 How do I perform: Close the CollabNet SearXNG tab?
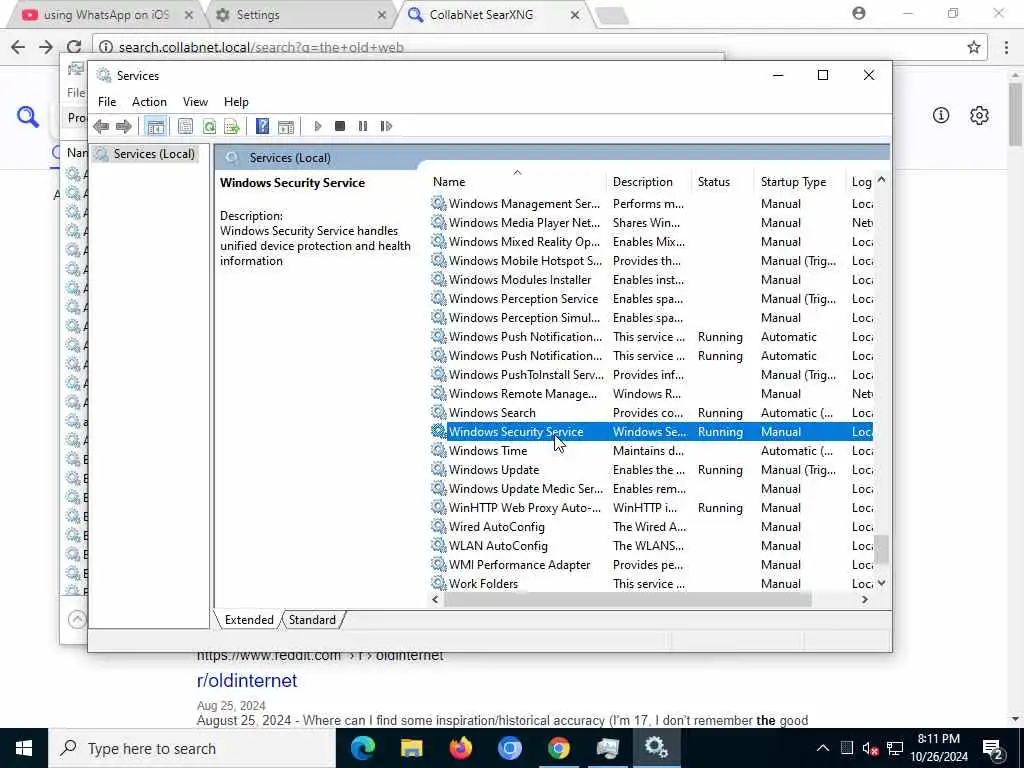click(575, 15)
